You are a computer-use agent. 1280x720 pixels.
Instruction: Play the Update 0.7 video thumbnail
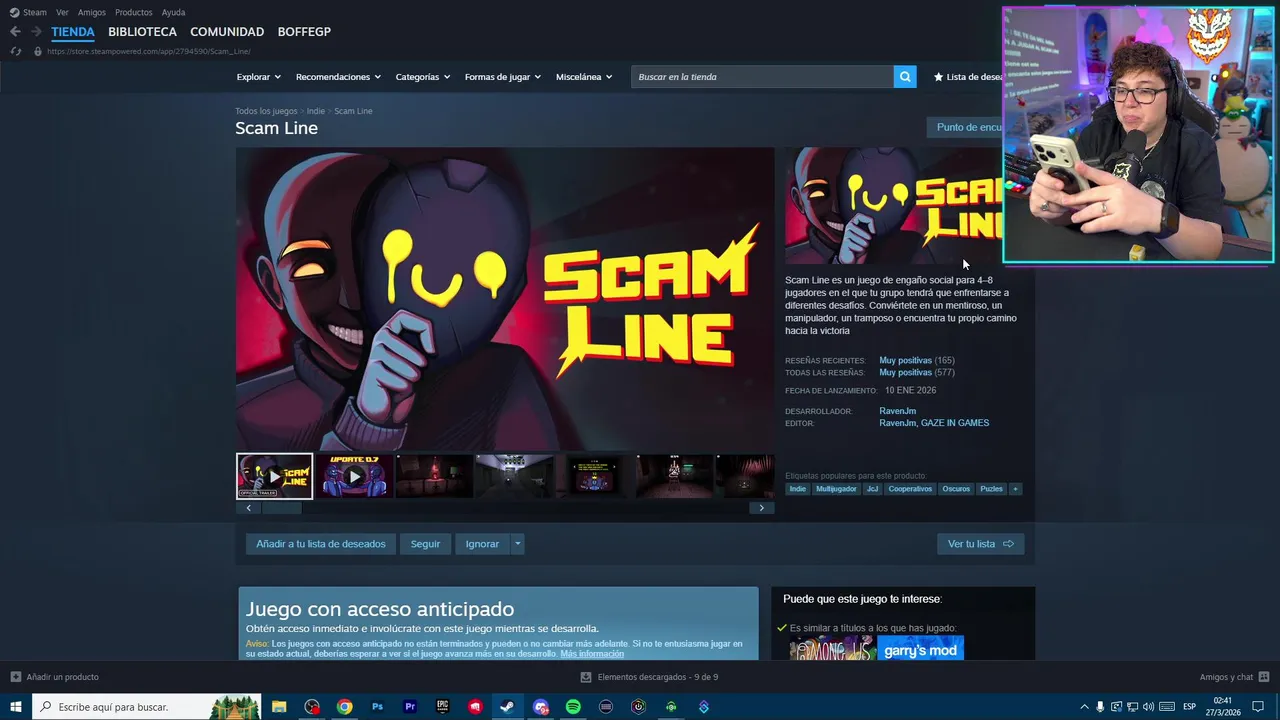[x=354, y=476]
